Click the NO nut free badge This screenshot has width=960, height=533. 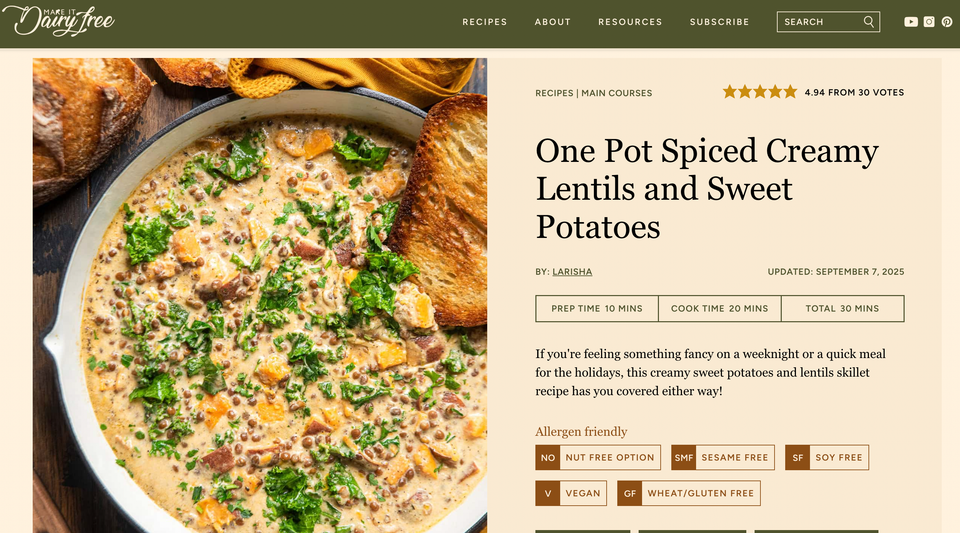548,458
